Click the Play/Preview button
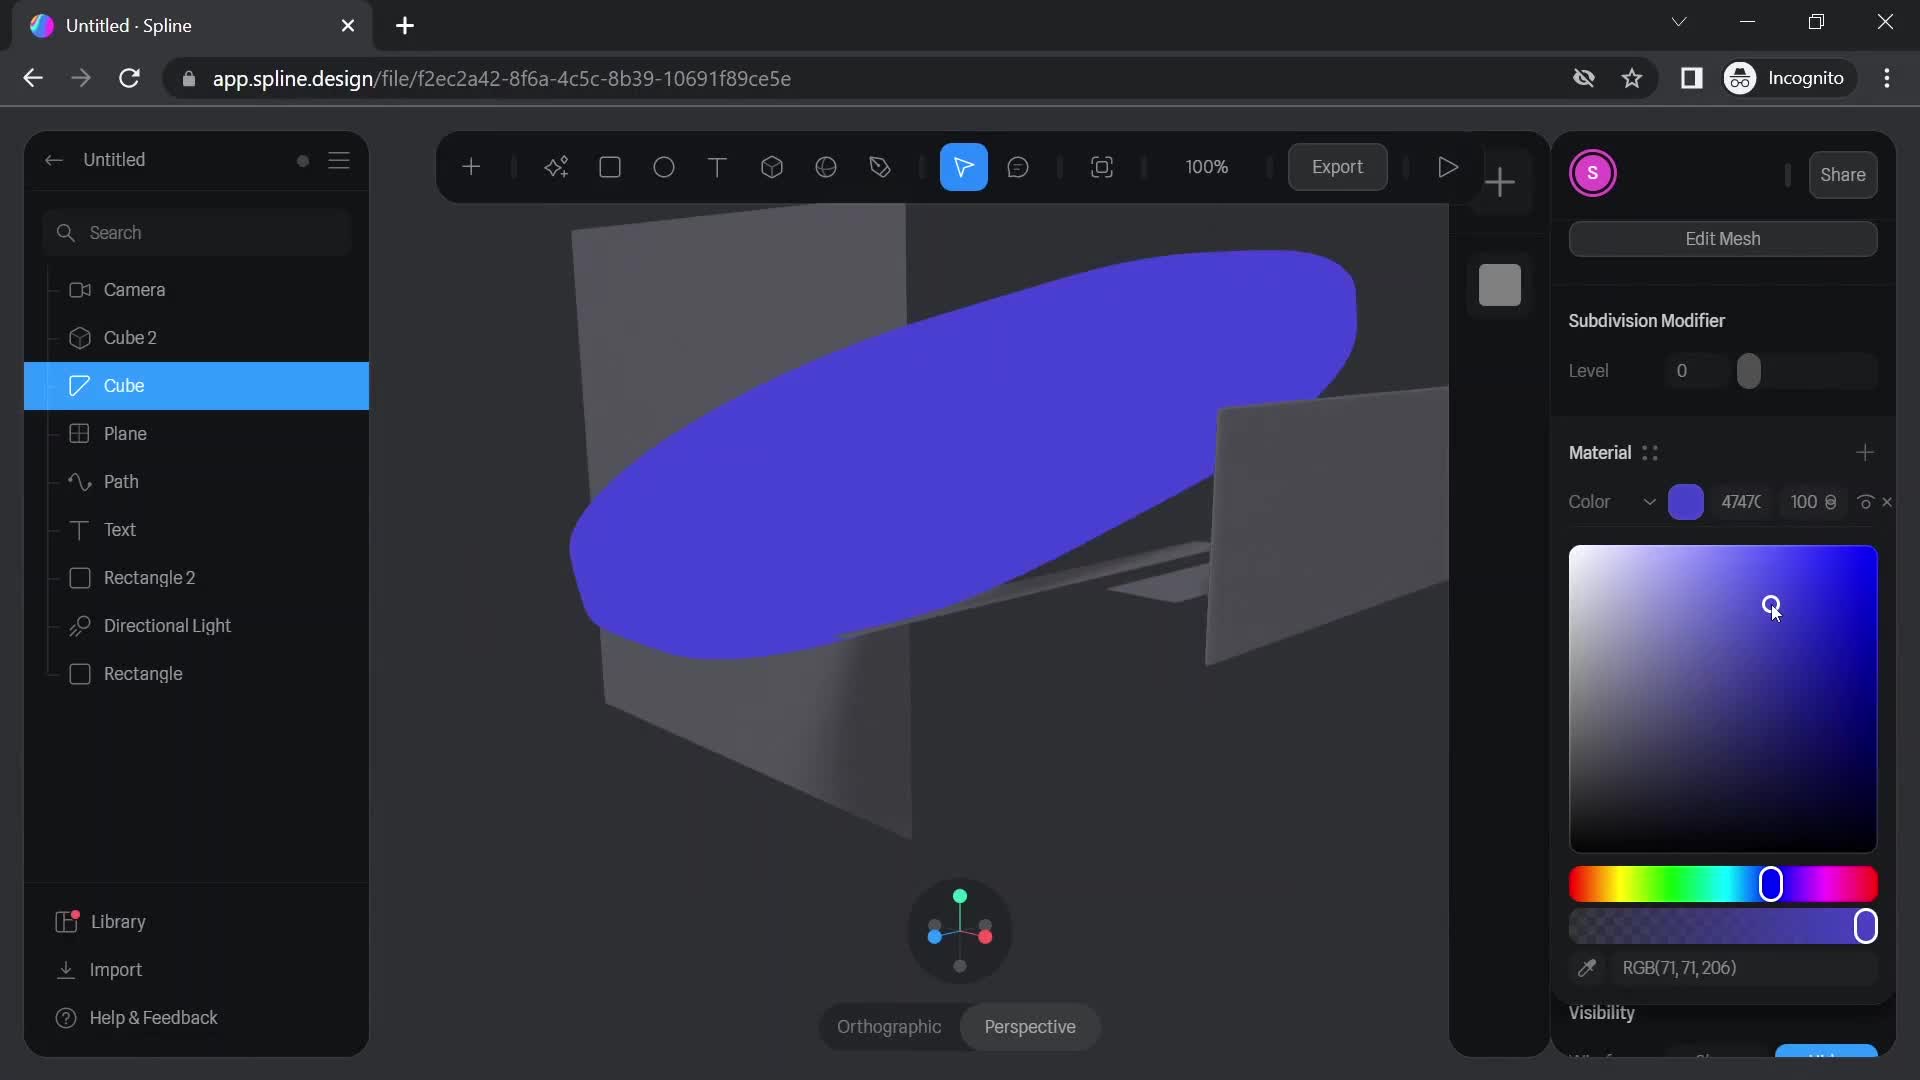 [1445, 167]
